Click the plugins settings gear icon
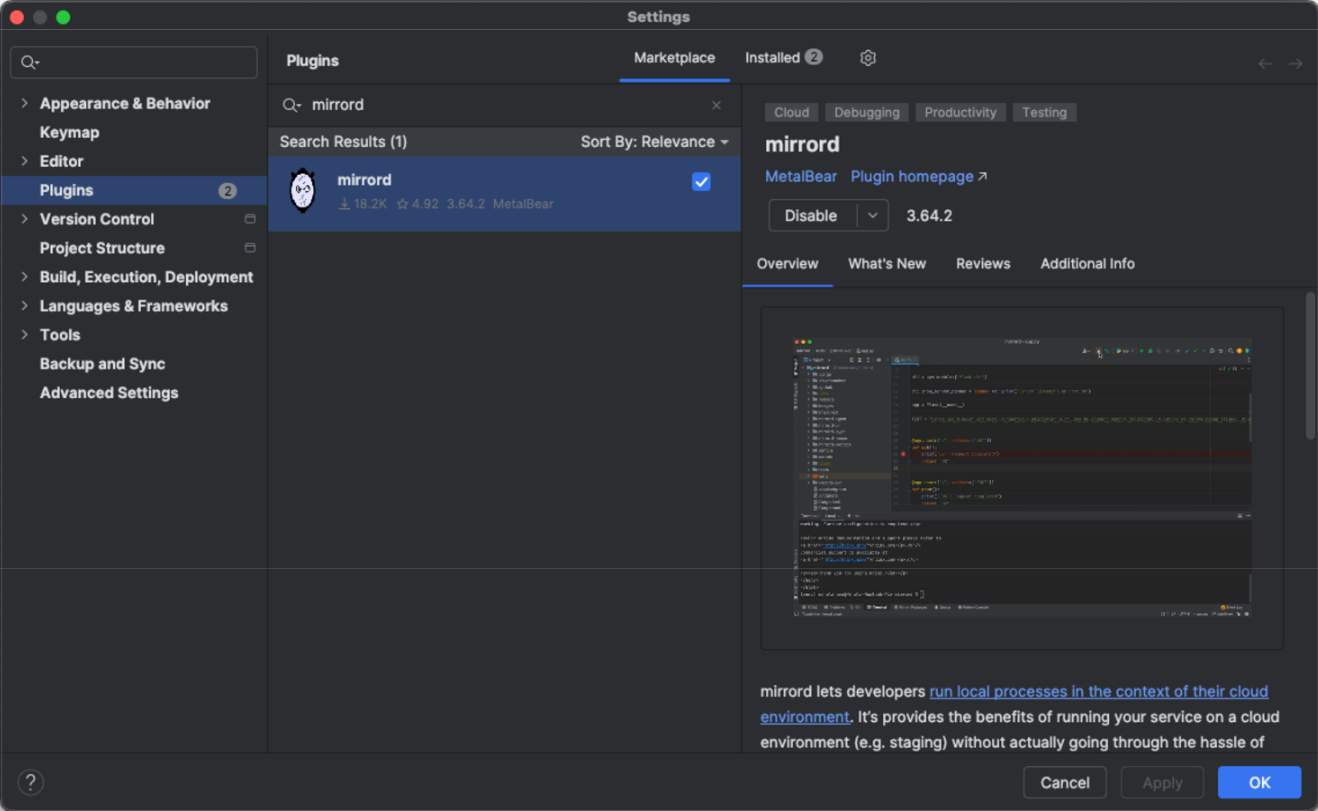The image size is (1318, 811). [868, 58]
